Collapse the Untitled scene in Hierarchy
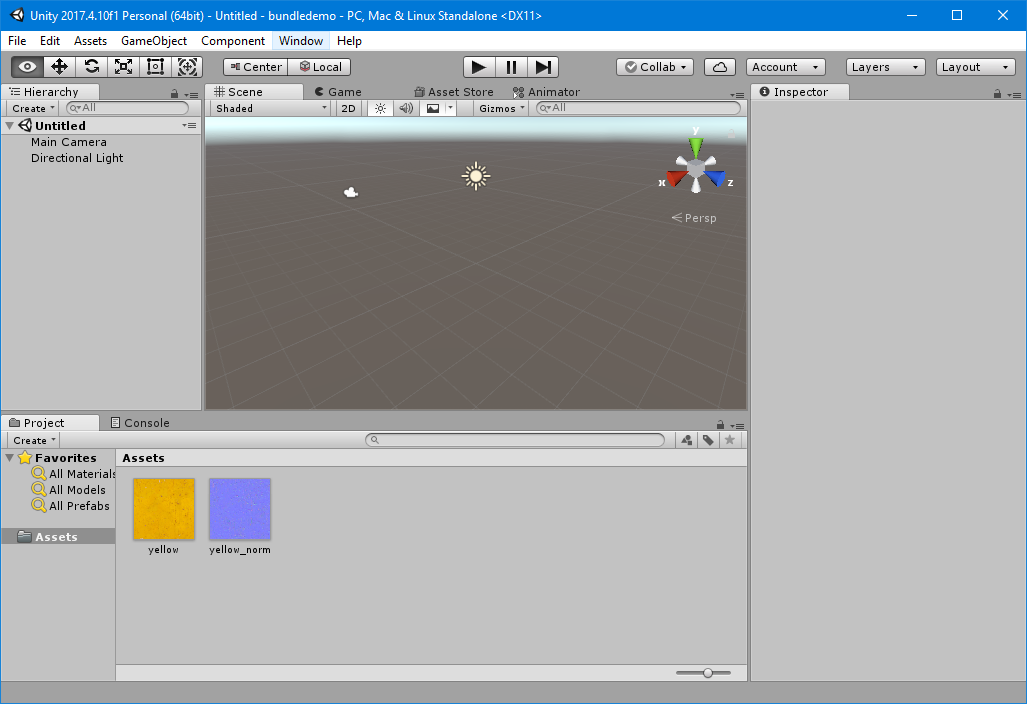The width and height of the screenshot is (1027, 704). [x=10, y=126]
